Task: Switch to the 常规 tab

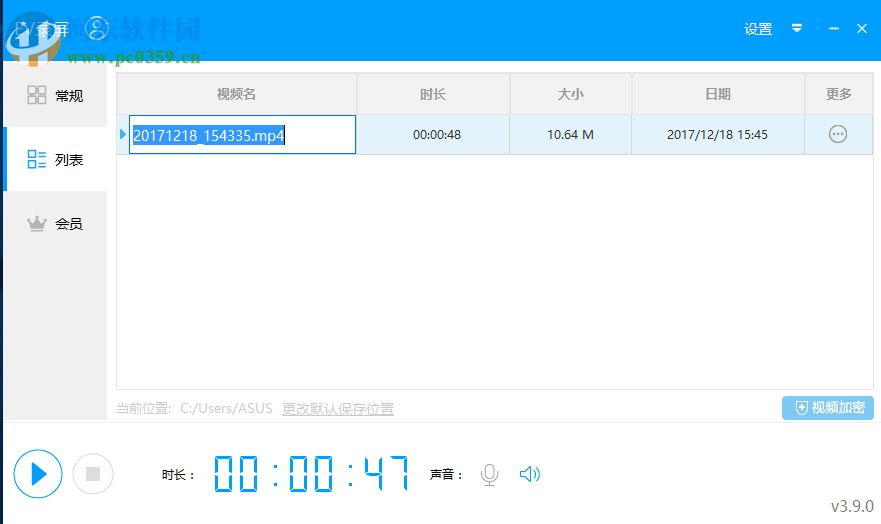Action: [x=55, y=95]
